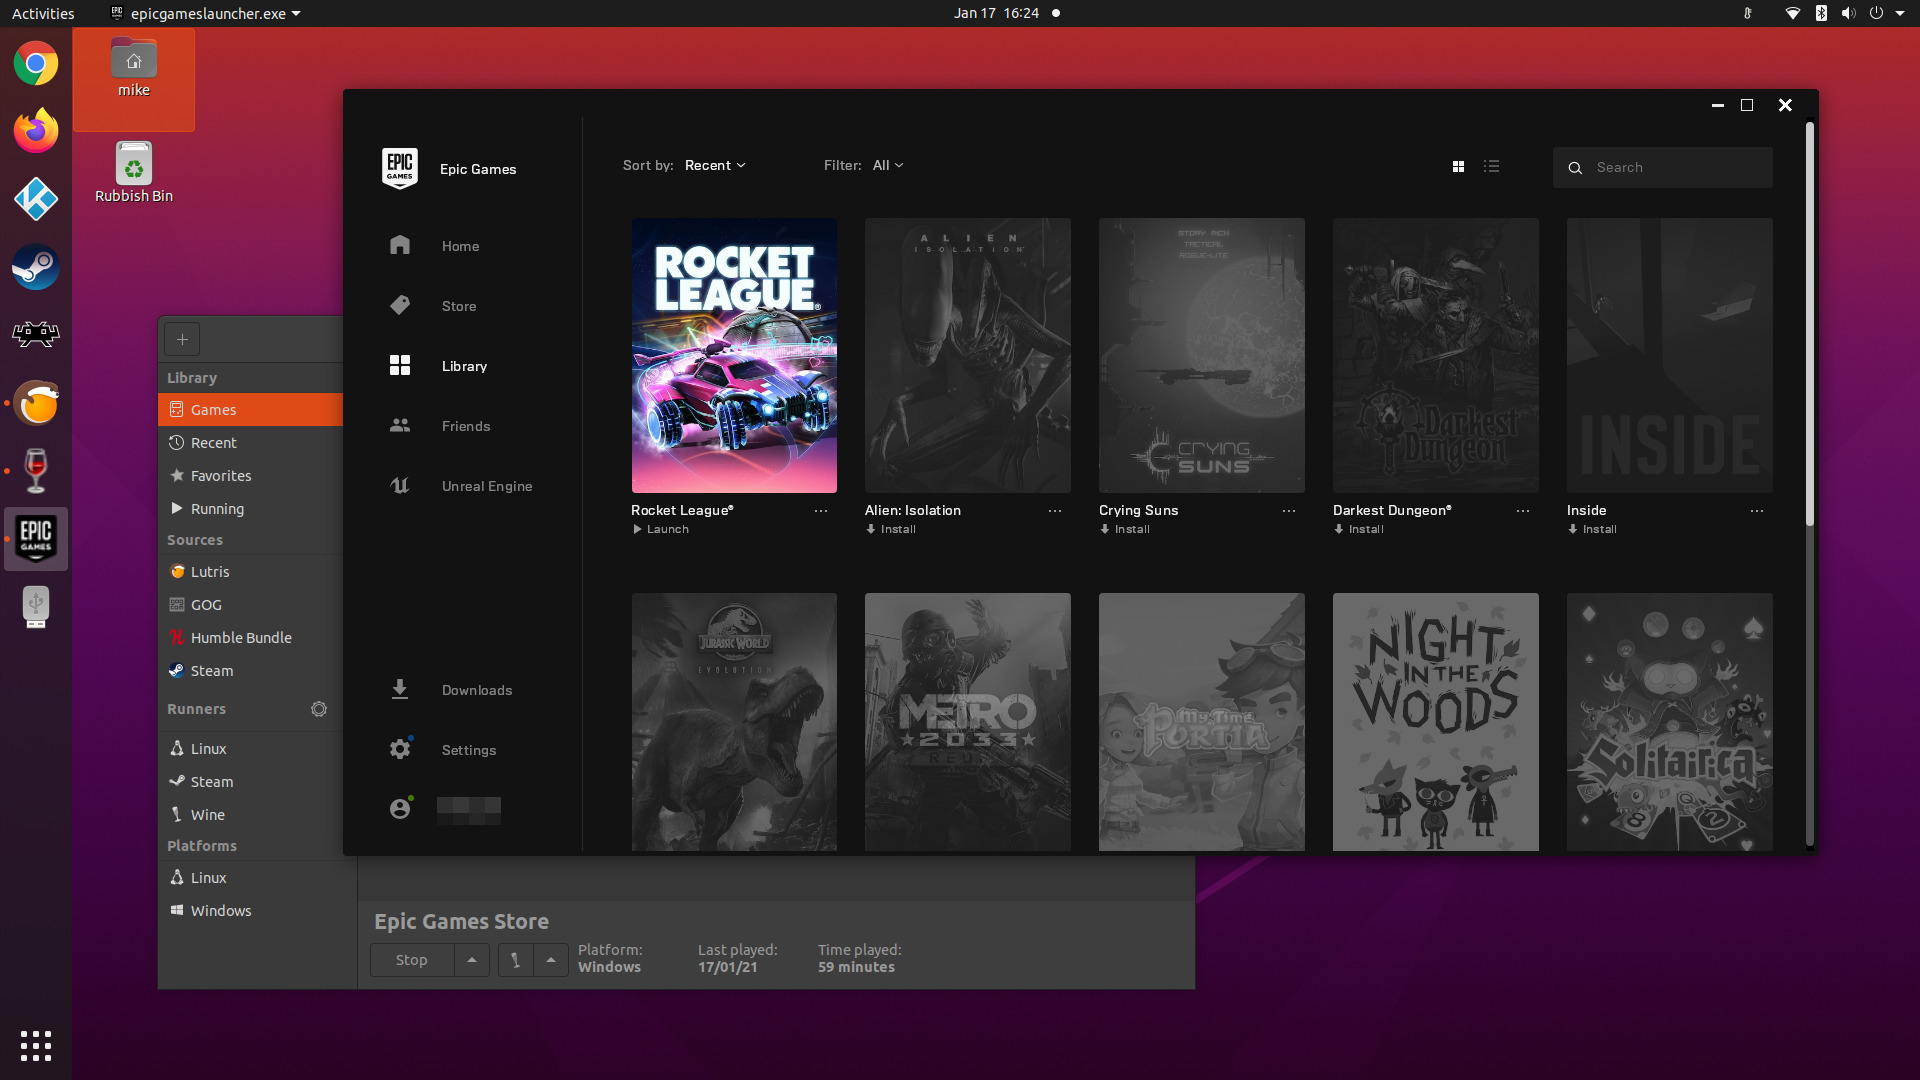The height and width of the screenshot is (1080, 1920).
Task: Click the Stop button for Epic Games Store
Action: coord(411,960)
